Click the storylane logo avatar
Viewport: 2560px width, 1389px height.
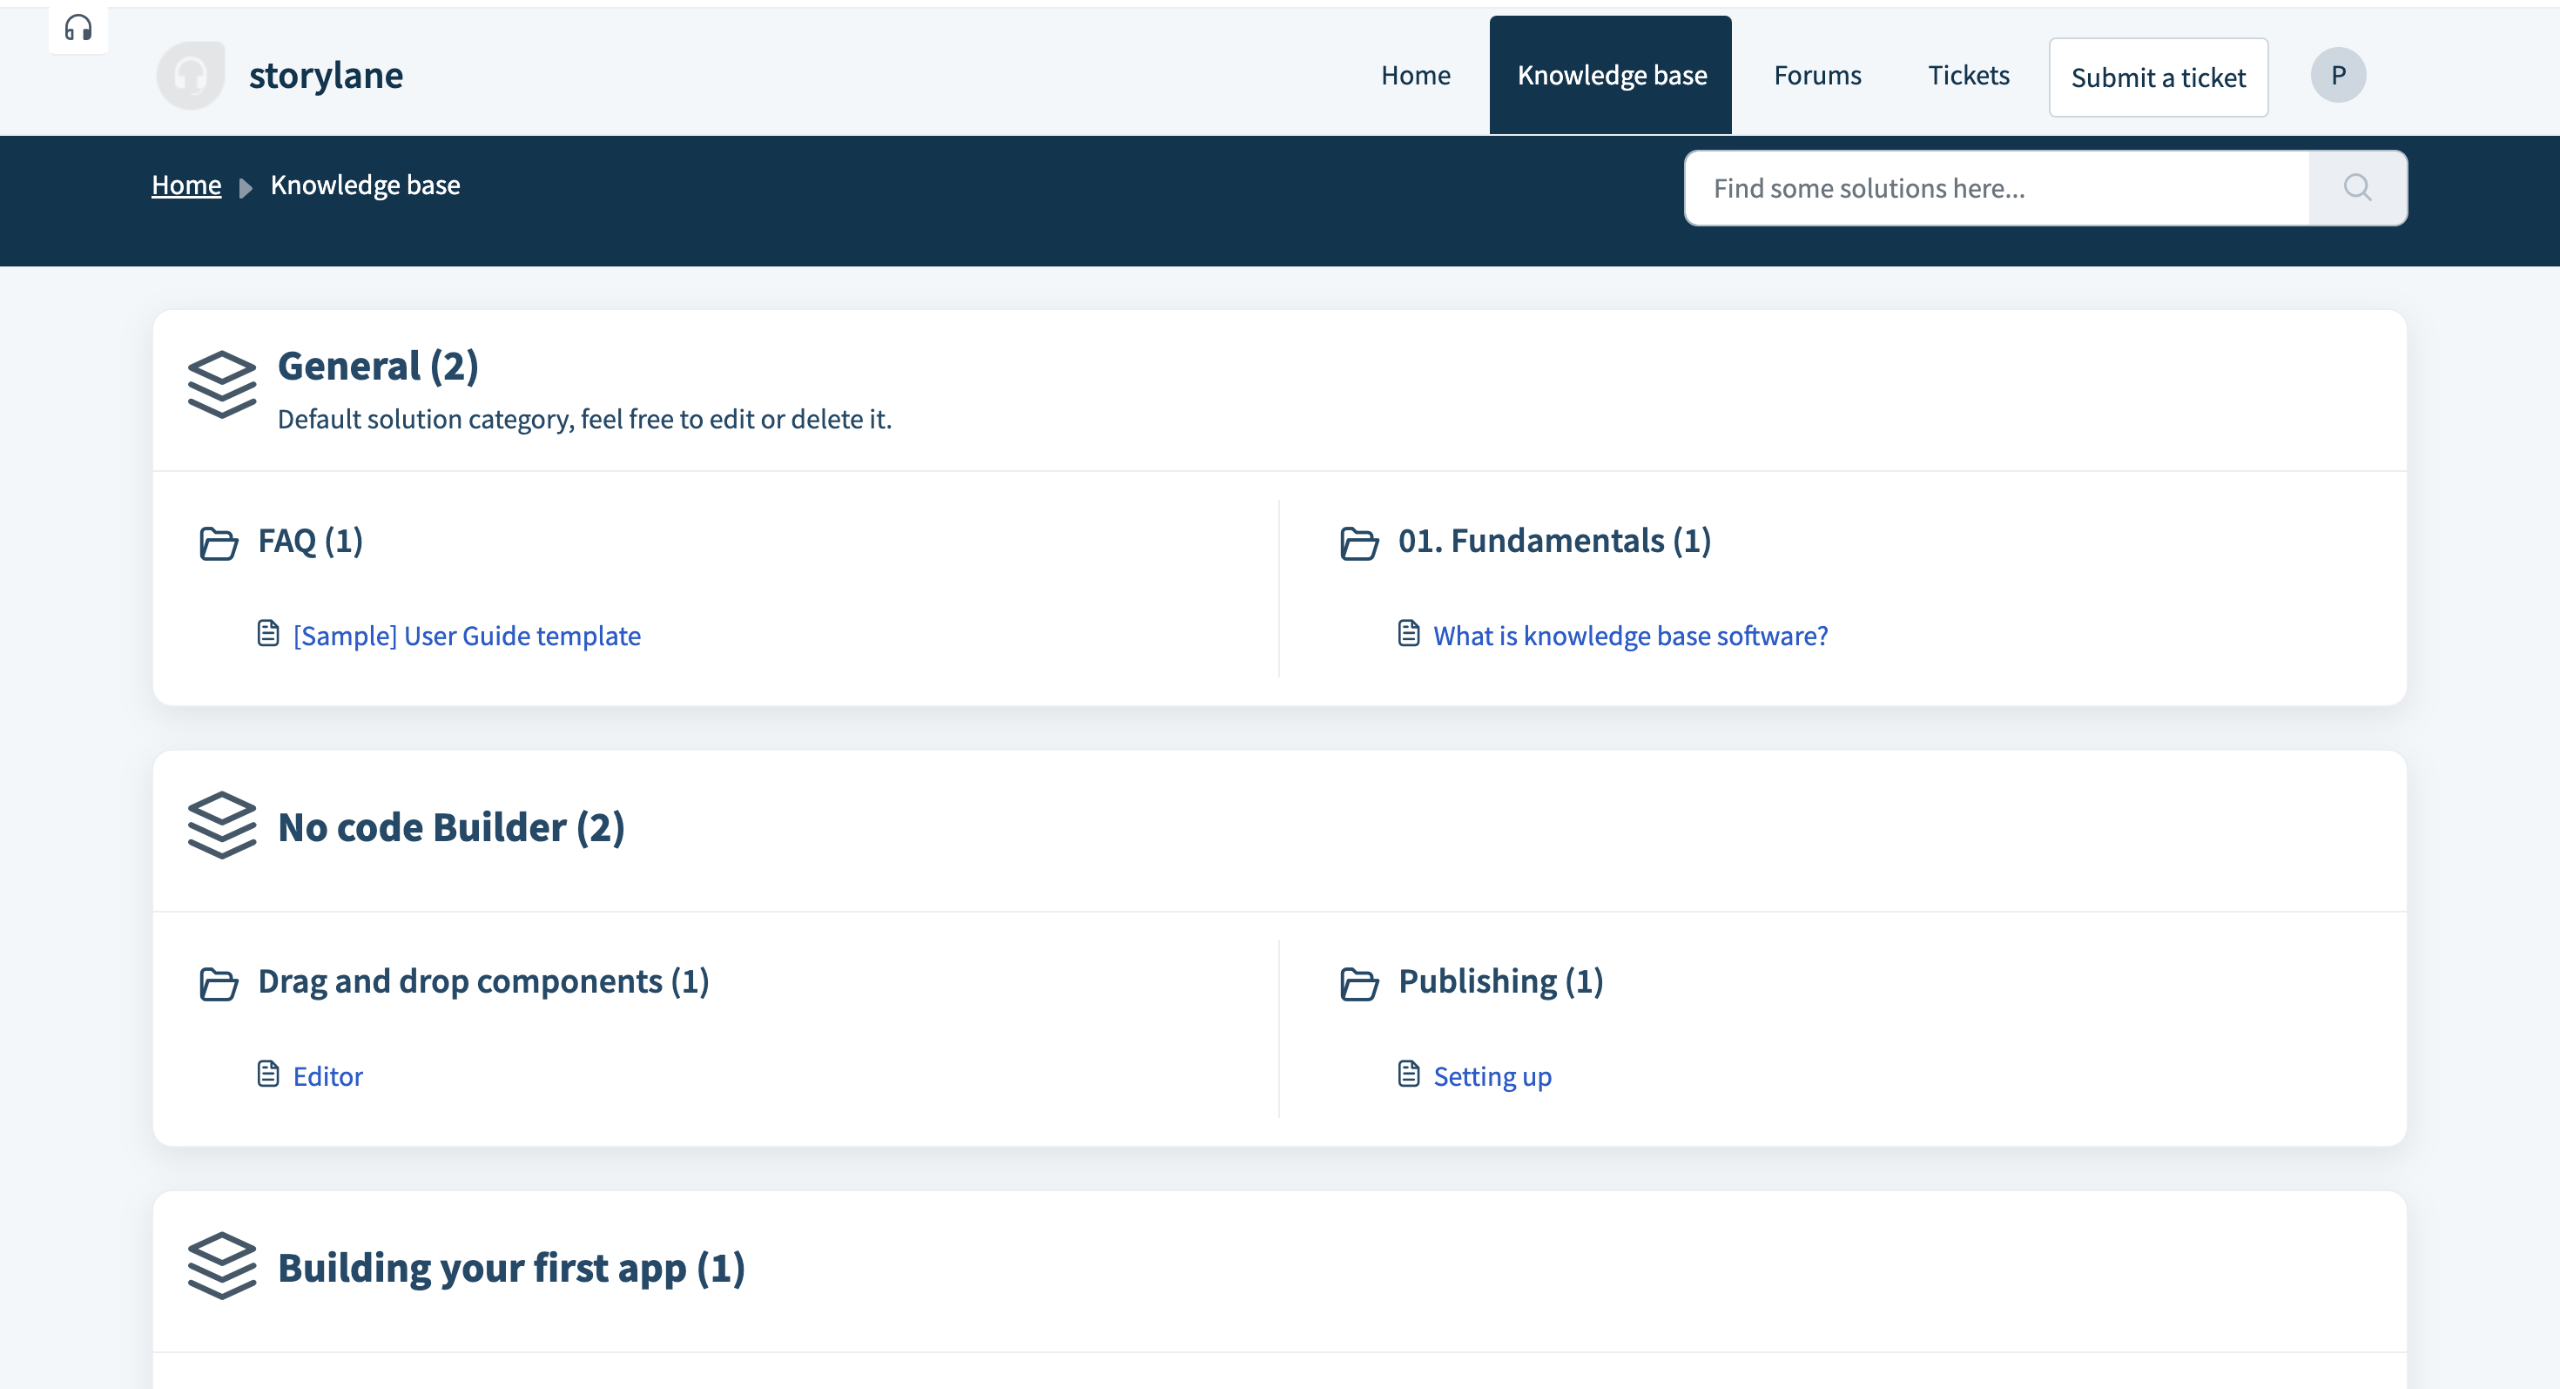(191, 75)
